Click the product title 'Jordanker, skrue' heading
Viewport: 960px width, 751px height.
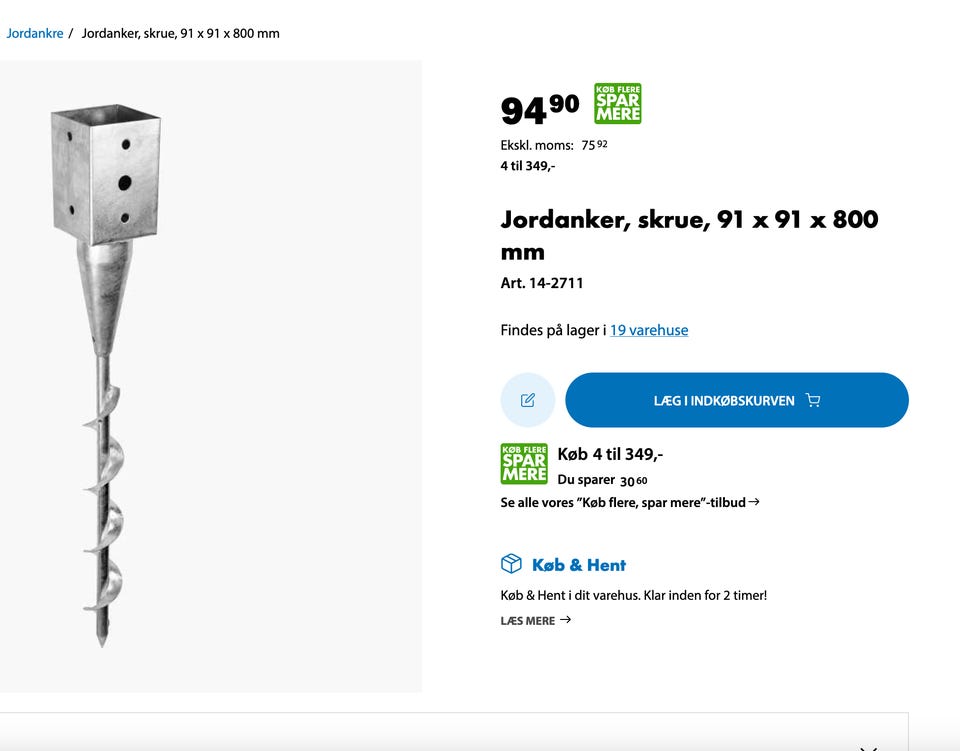pyautogui.click(x=689, y=234)
